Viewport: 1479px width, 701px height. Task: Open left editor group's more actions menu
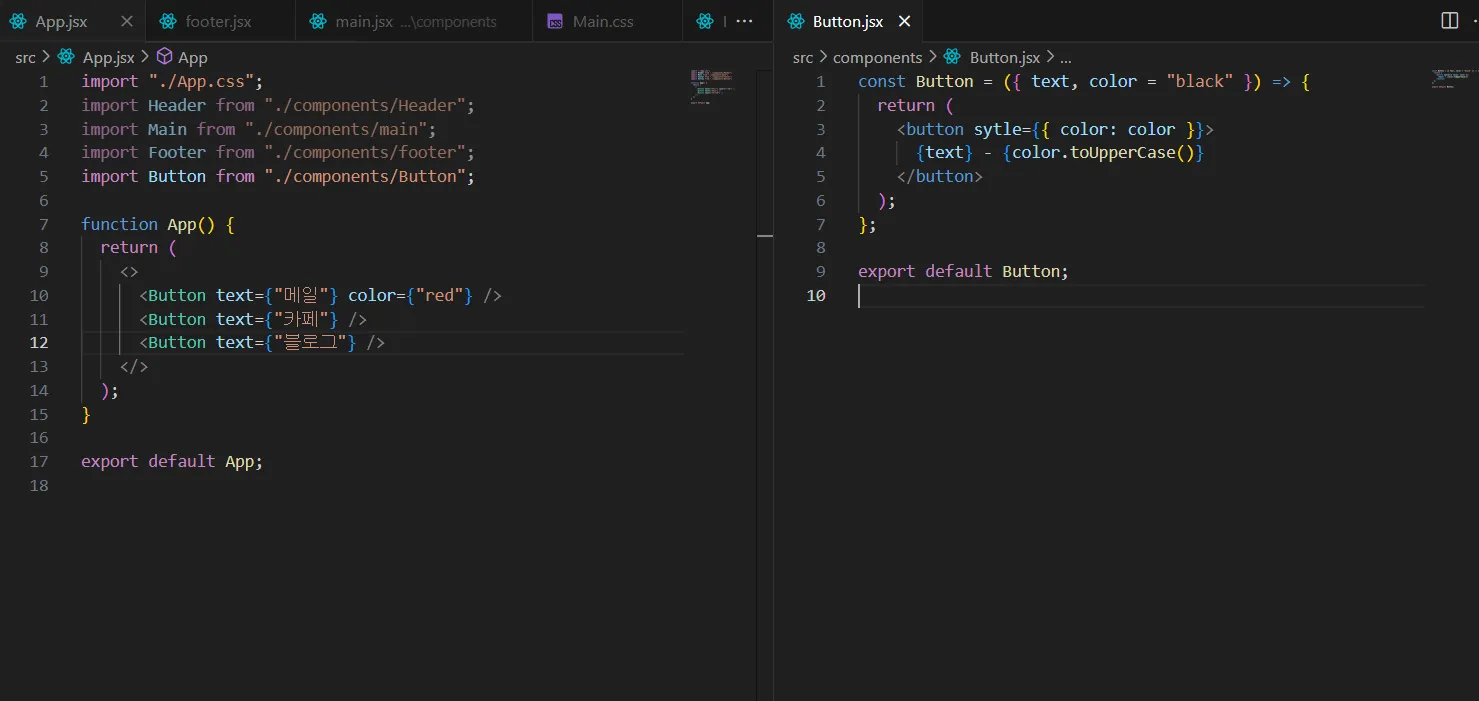click(744, 21)
